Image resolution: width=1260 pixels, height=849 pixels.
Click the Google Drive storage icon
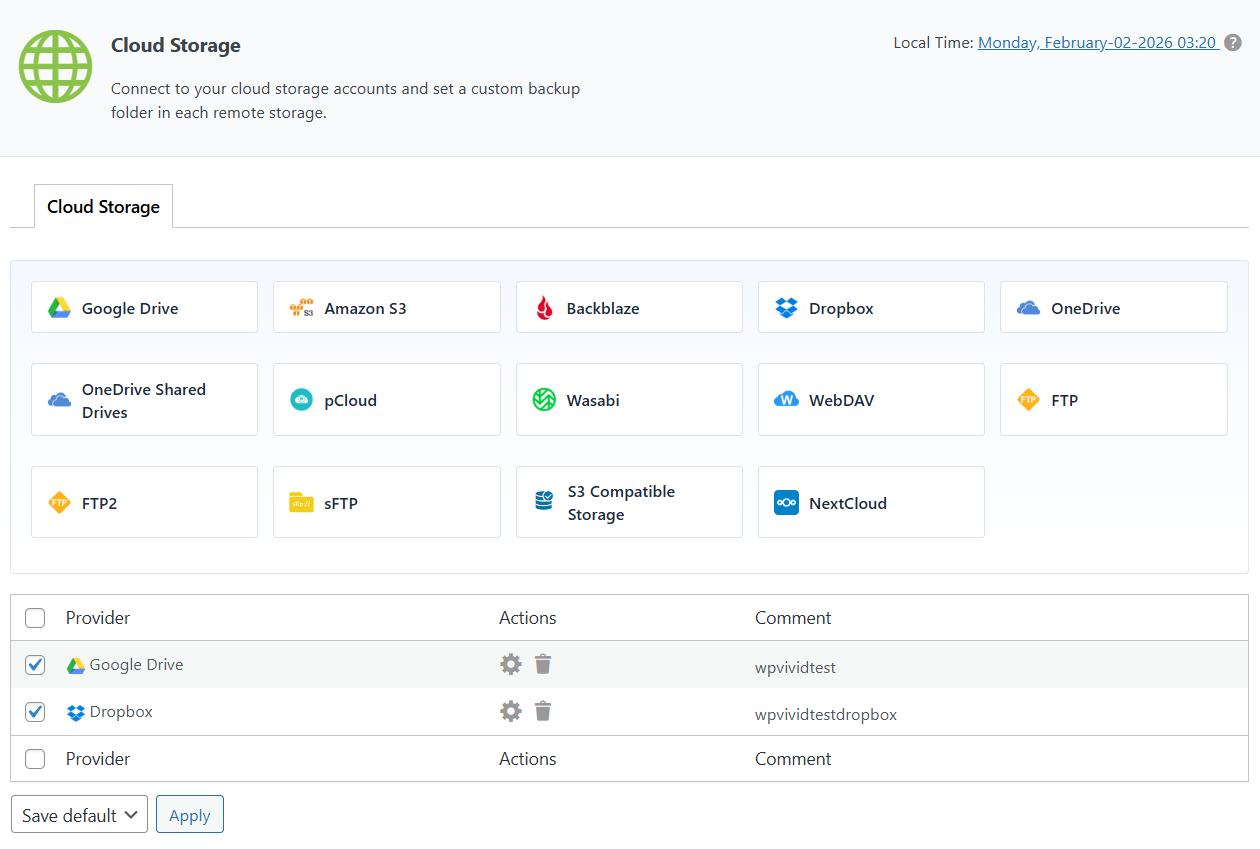click(x=59, y=308)
